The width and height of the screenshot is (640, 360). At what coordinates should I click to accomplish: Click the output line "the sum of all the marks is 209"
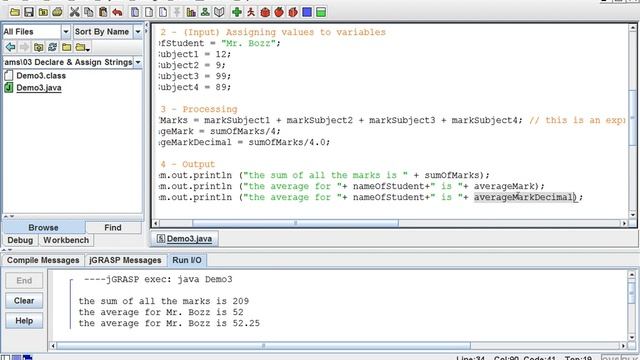164,301
